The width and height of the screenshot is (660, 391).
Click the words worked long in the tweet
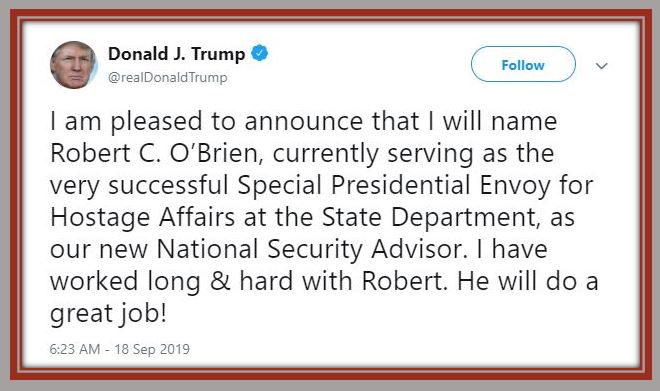[125, 282]
